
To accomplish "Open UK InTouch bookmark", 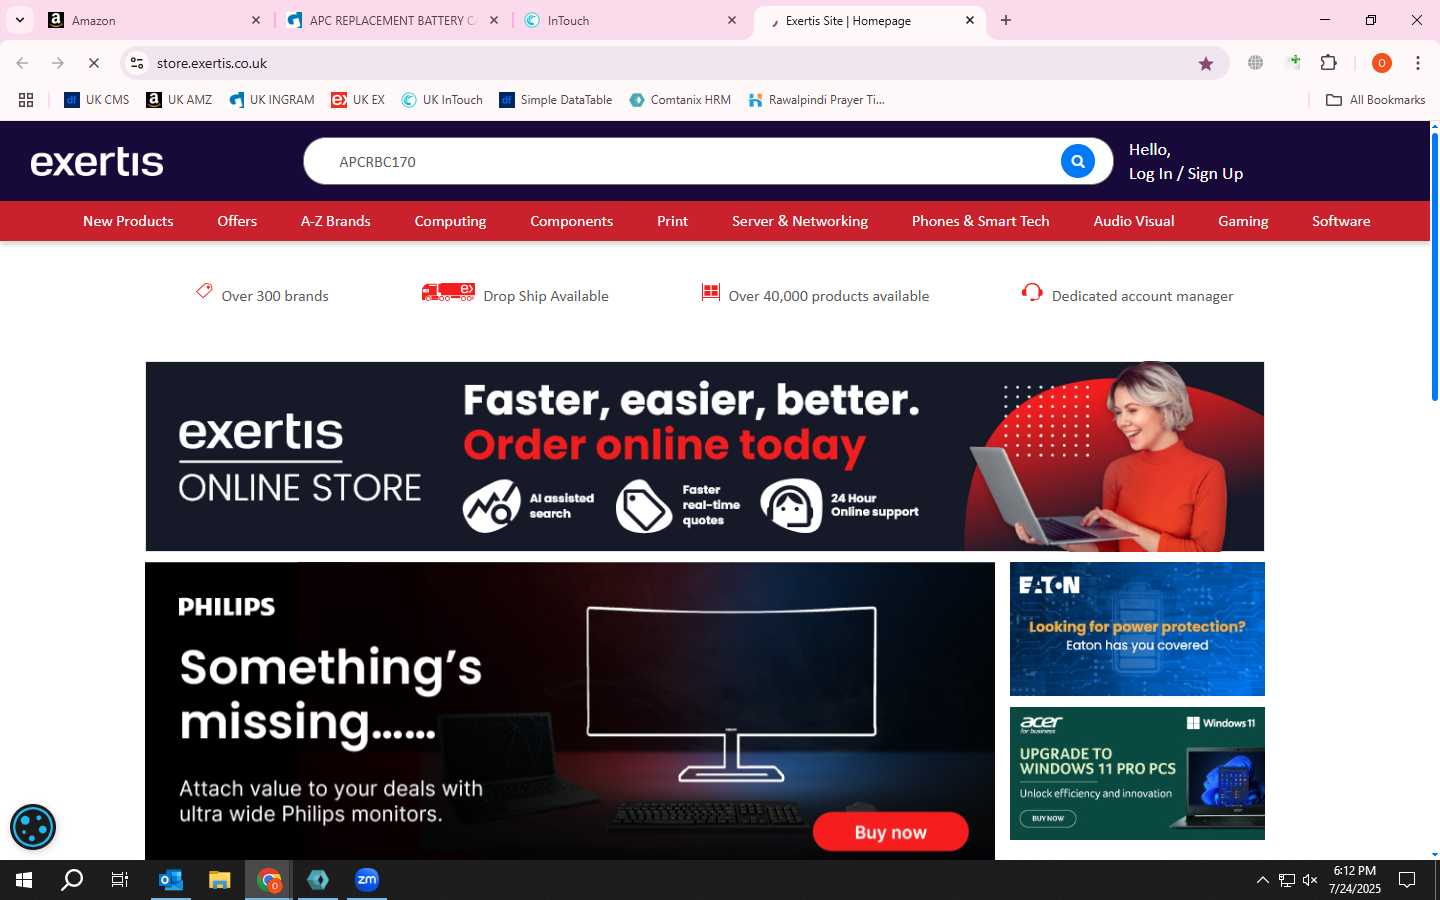I will coord(442,100).
